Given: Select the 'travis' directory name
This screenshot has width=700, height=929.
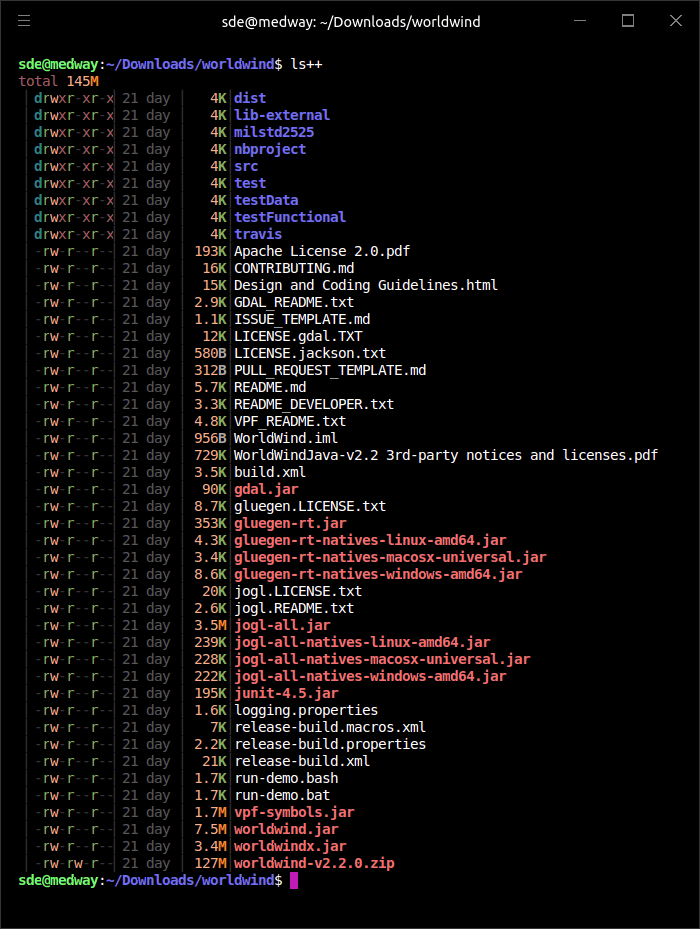Looking at the screenshot, I should [258, 234].
